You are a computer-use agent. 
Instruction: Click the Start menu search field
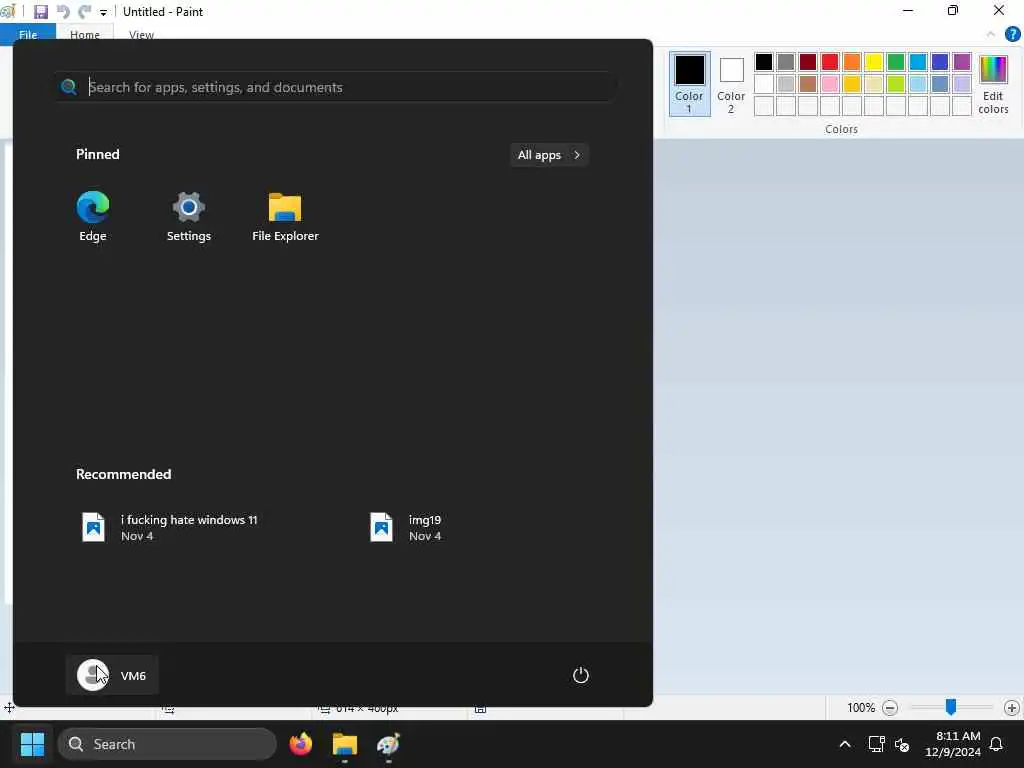point(336,87)
